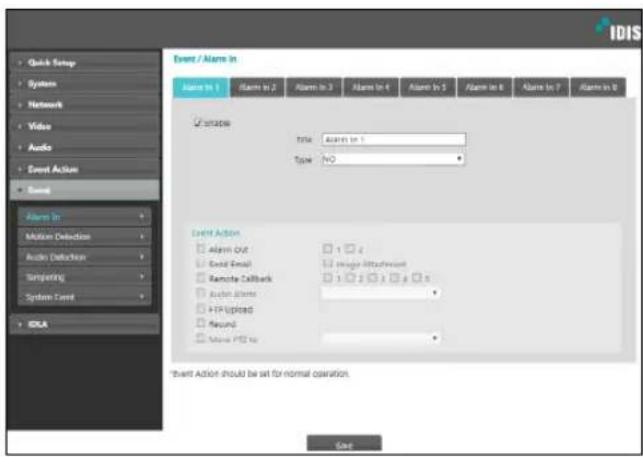The image size is (643, 457).
Task: Tick the Record checkbox
Action: 201,323
